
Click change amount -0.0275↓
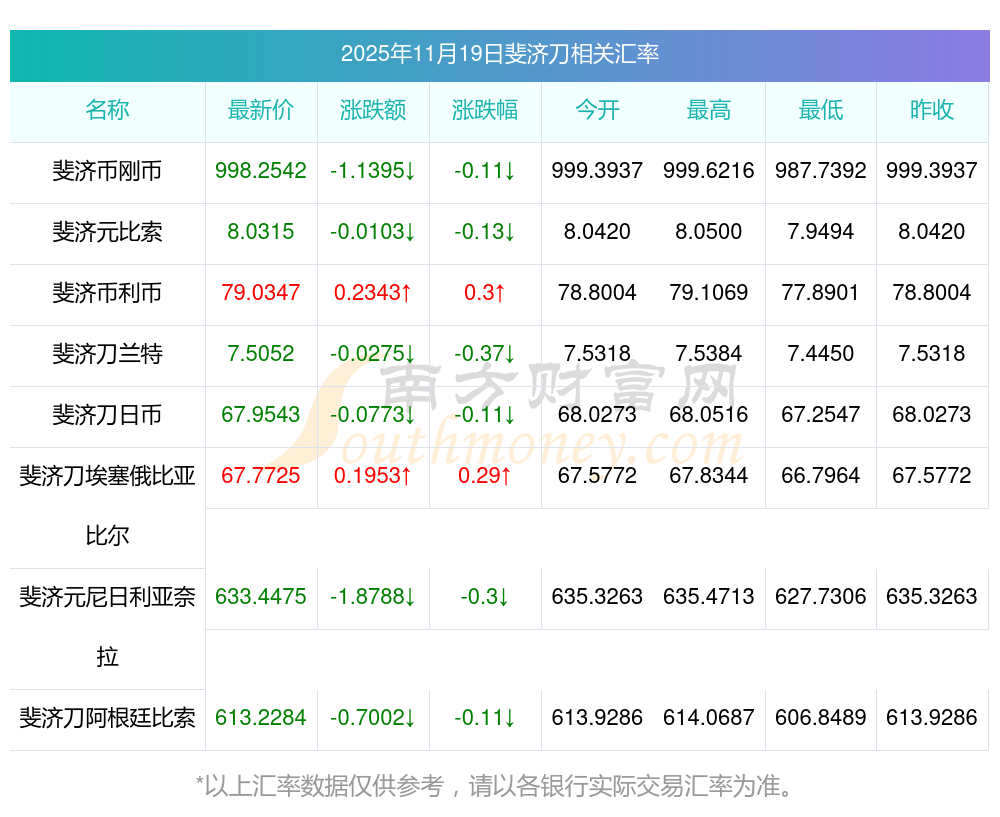click(373, 353)
